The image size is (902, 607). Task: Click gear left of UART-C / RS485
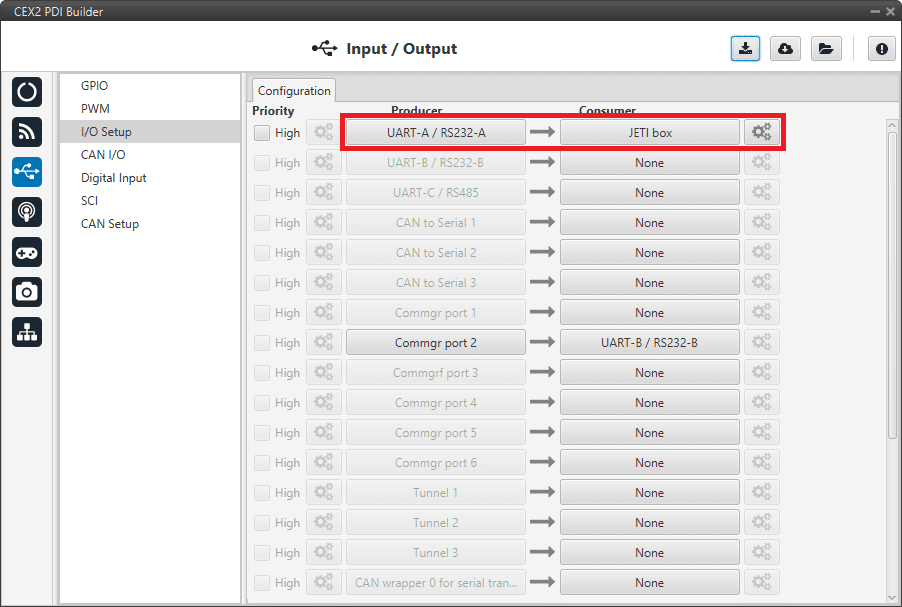(324, 192)
